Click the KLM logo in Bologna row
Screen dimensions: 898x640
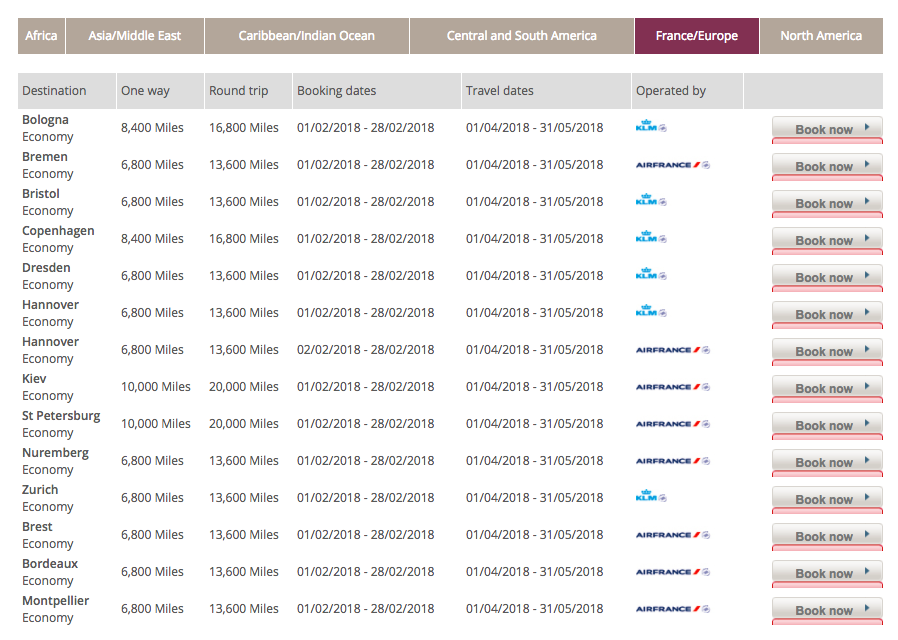651,127
